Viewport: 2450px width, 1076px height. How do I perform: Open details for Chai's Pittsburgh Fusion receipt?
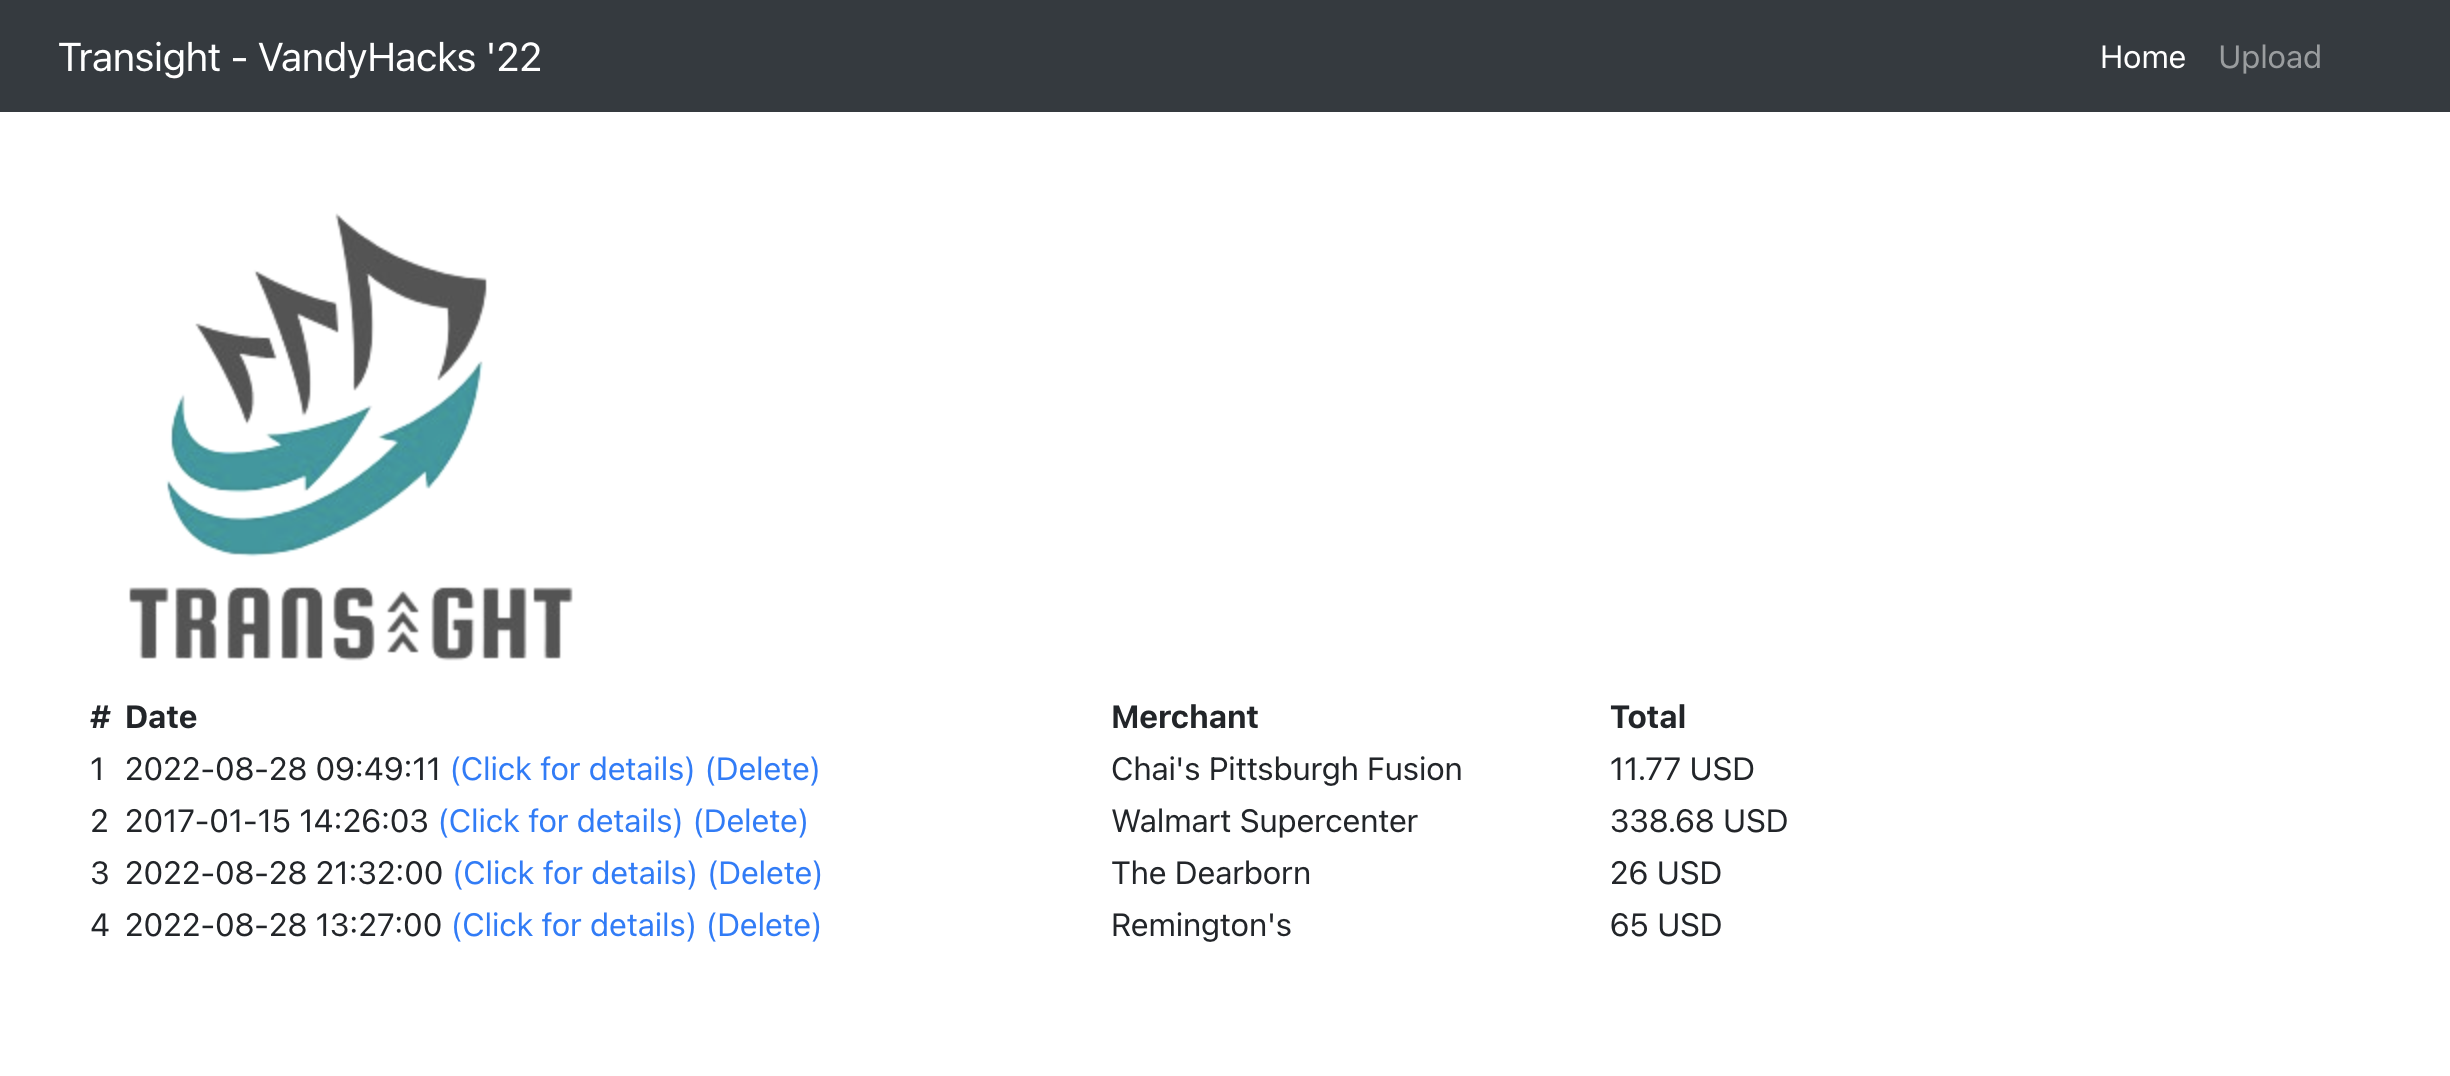[572, 769]
